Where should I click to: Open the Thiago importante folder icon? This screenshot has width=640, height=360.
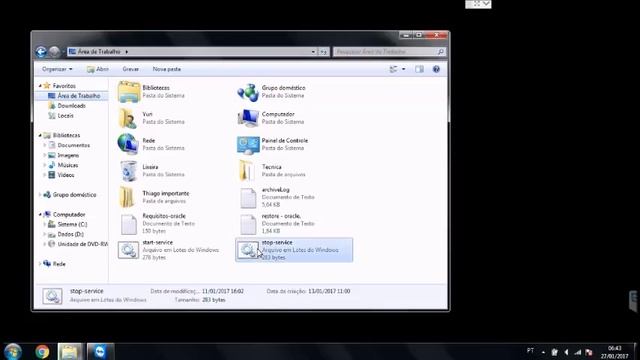click(x=127, y=197)
